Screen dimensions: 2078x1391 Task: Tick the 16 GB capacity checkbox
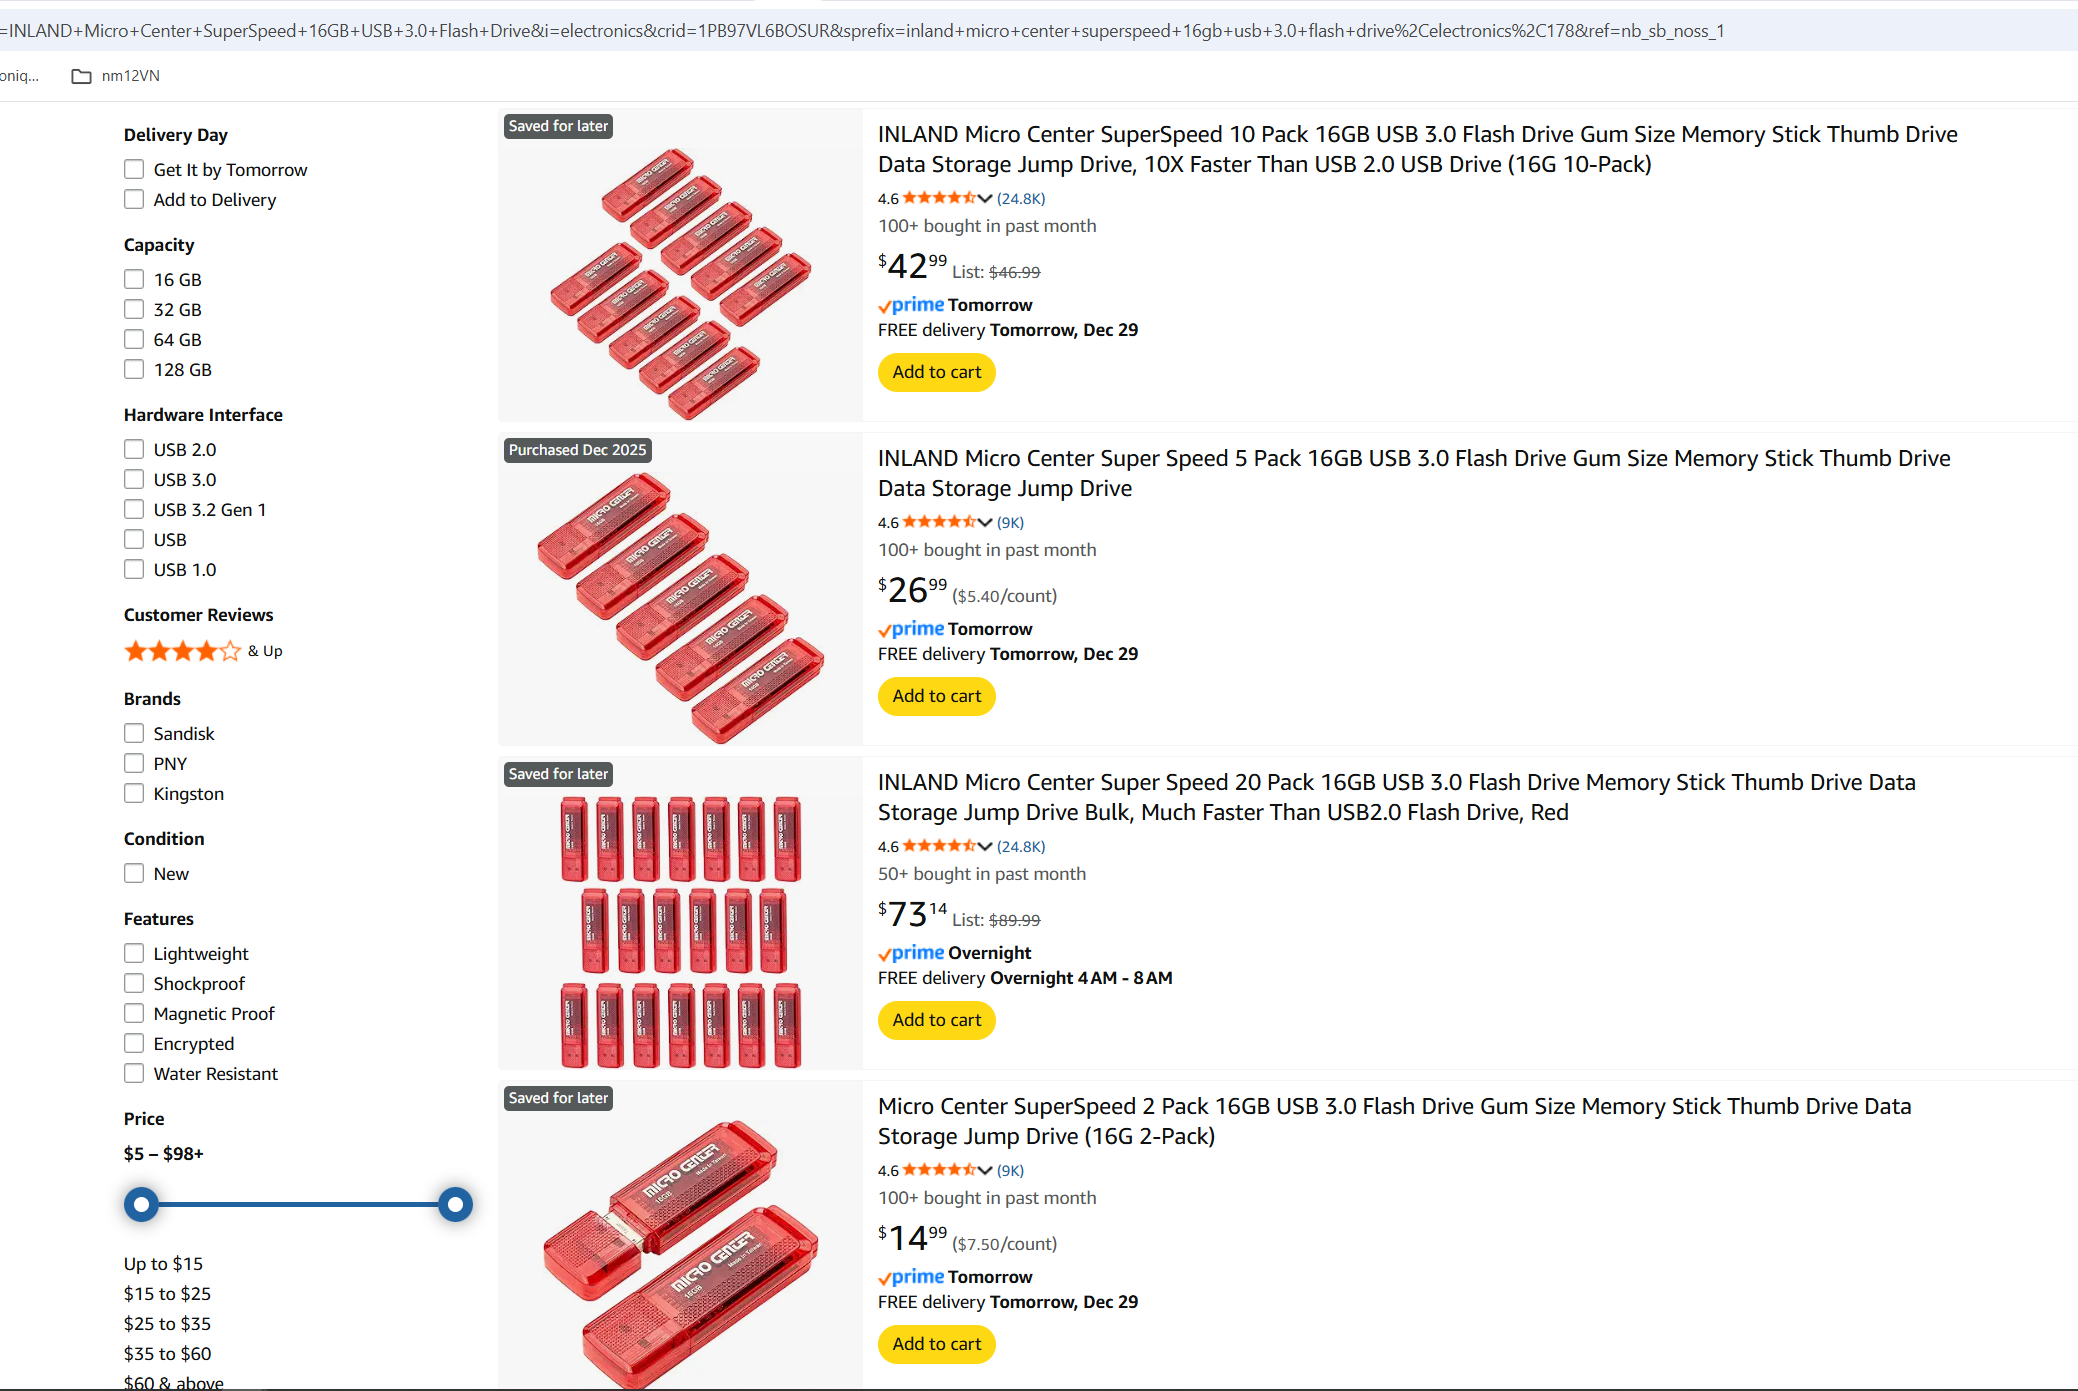coord(134,279)
